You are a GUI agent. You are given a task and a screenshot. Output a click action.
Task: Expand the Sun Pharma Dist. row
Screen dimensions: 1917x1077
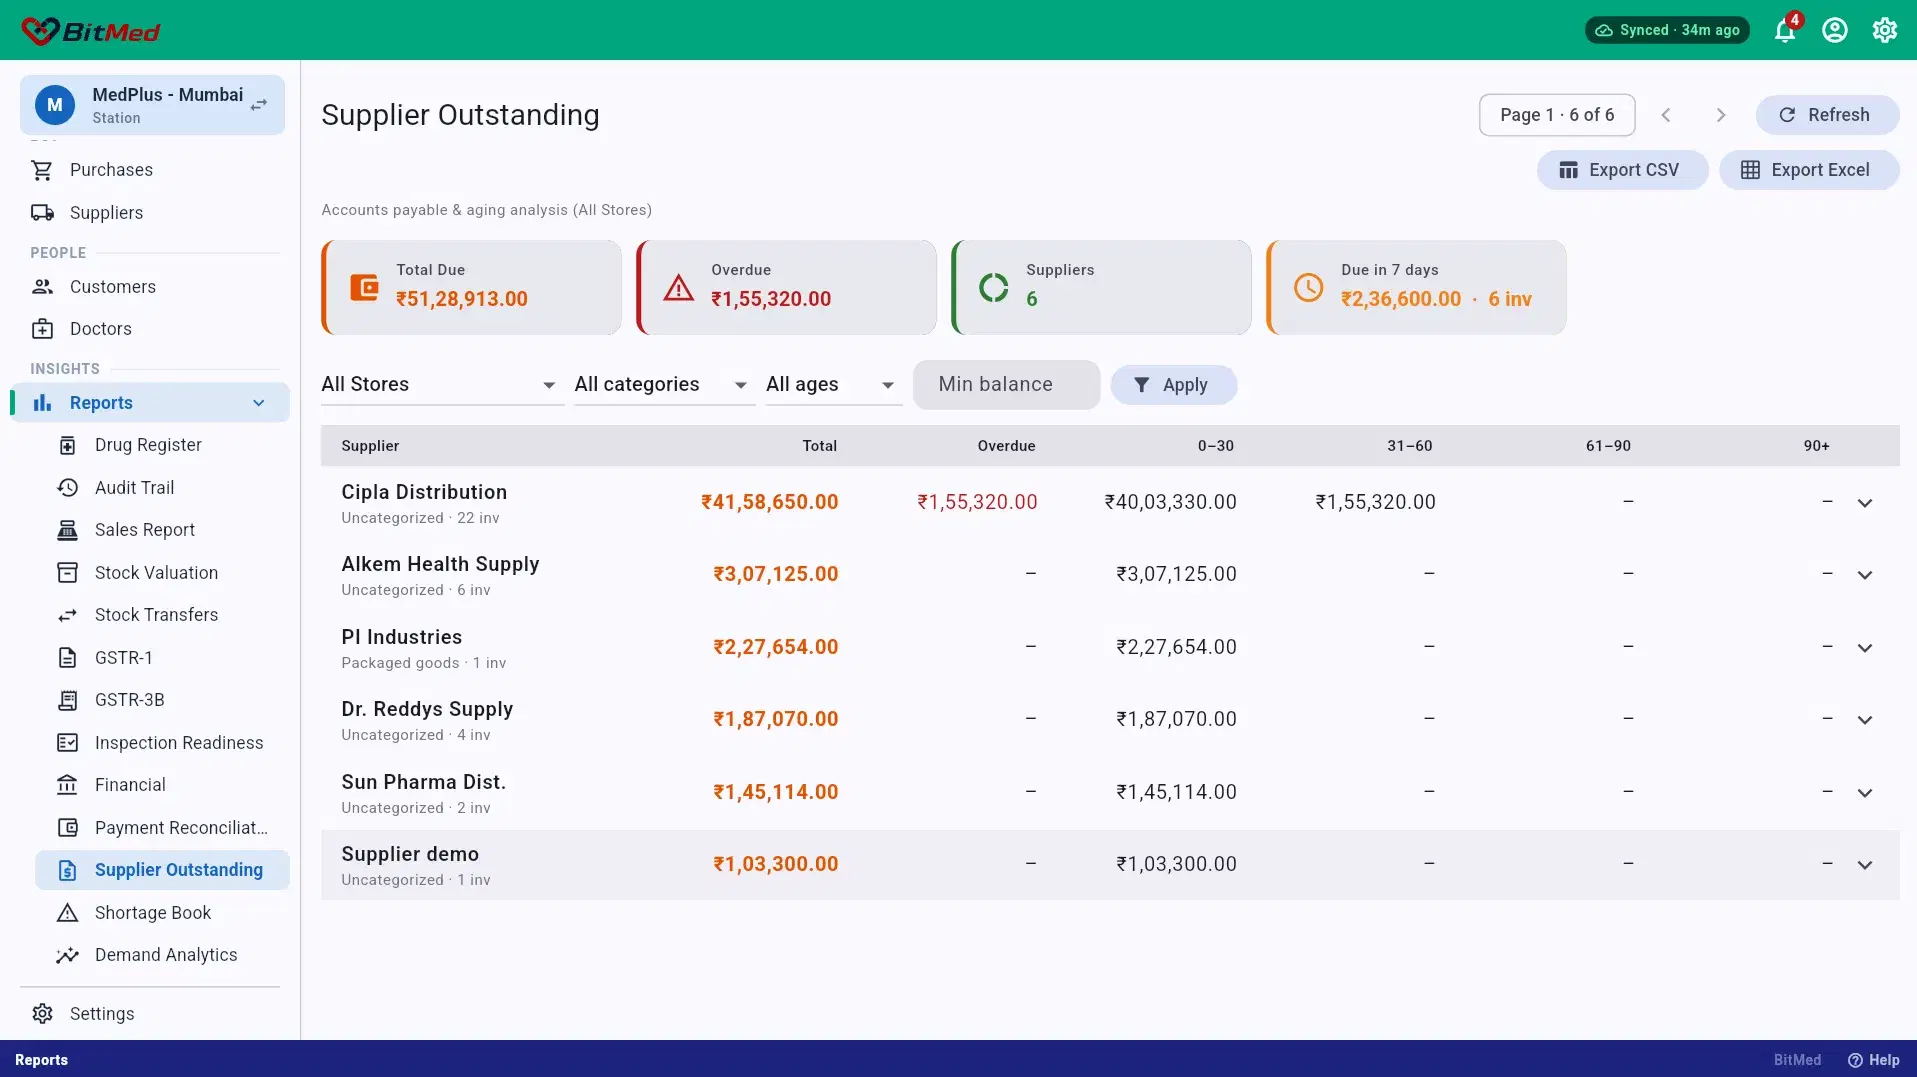1865,793
